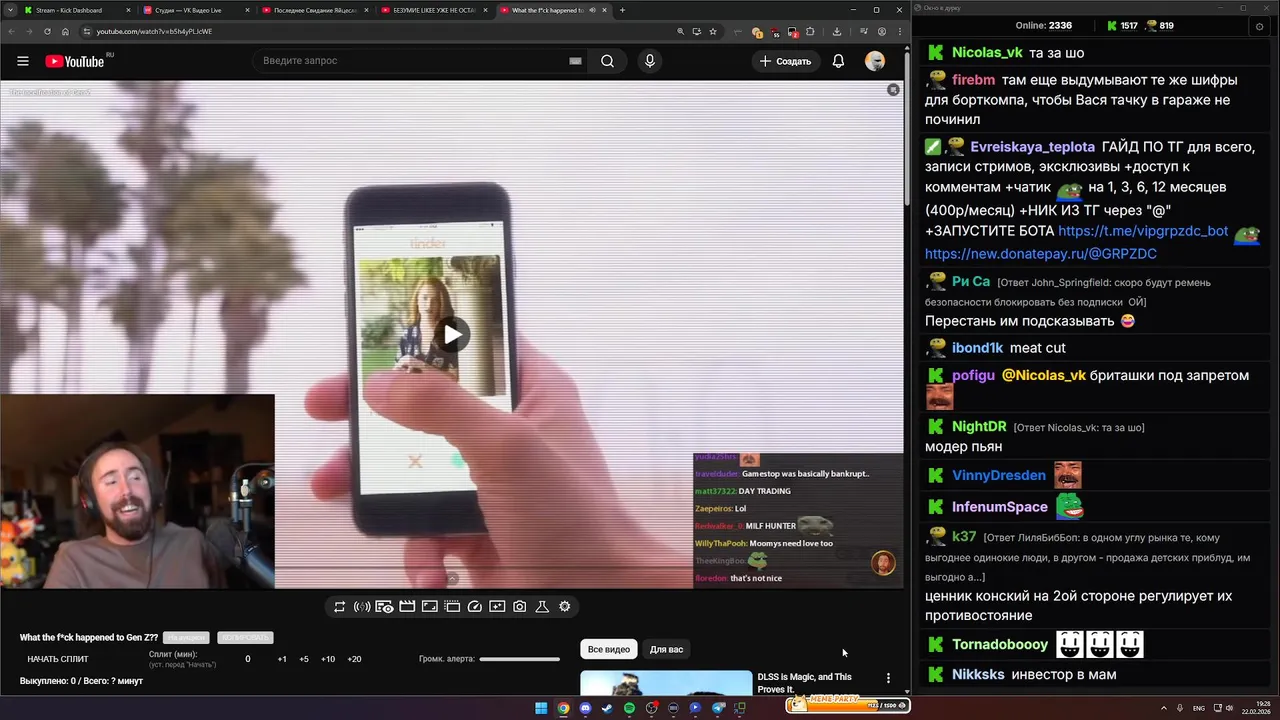Click the broadcast waves icon in the video toolbar
This screenshot has height=720, width=1280.
[x=362, y=606]
